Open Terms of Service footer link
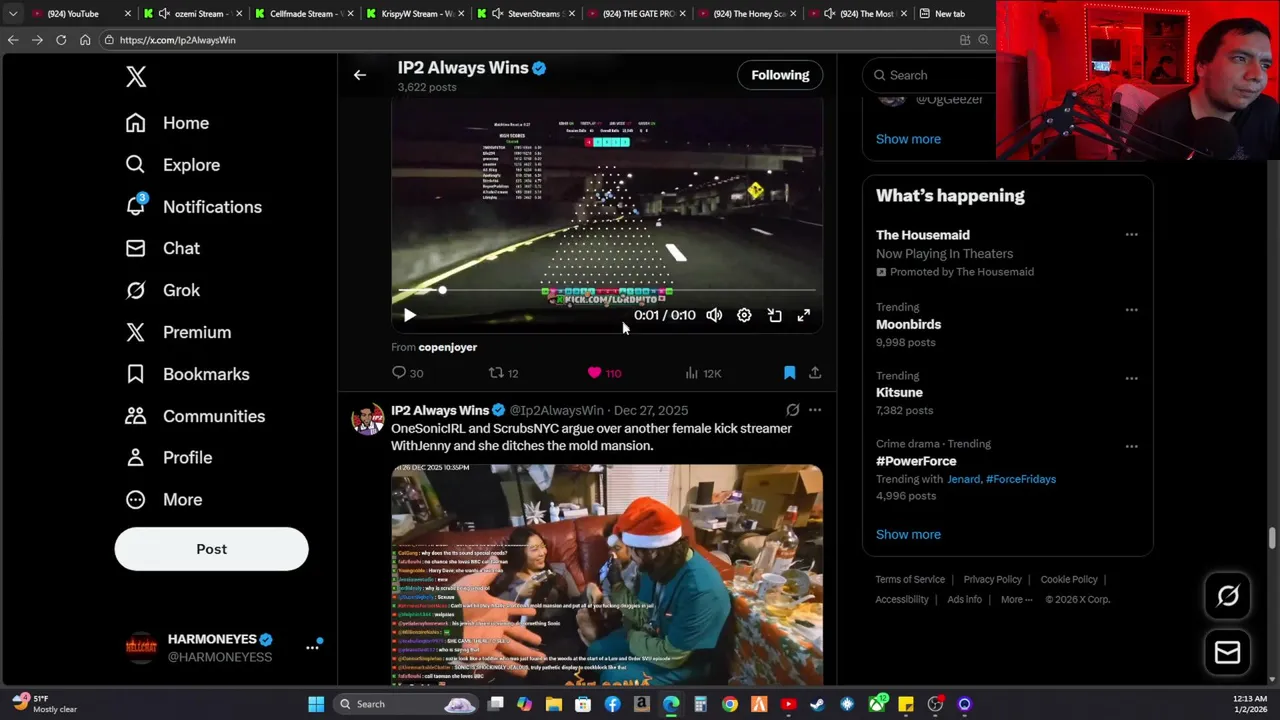Viewport: 1280px width, 720px height. [910, 579]
